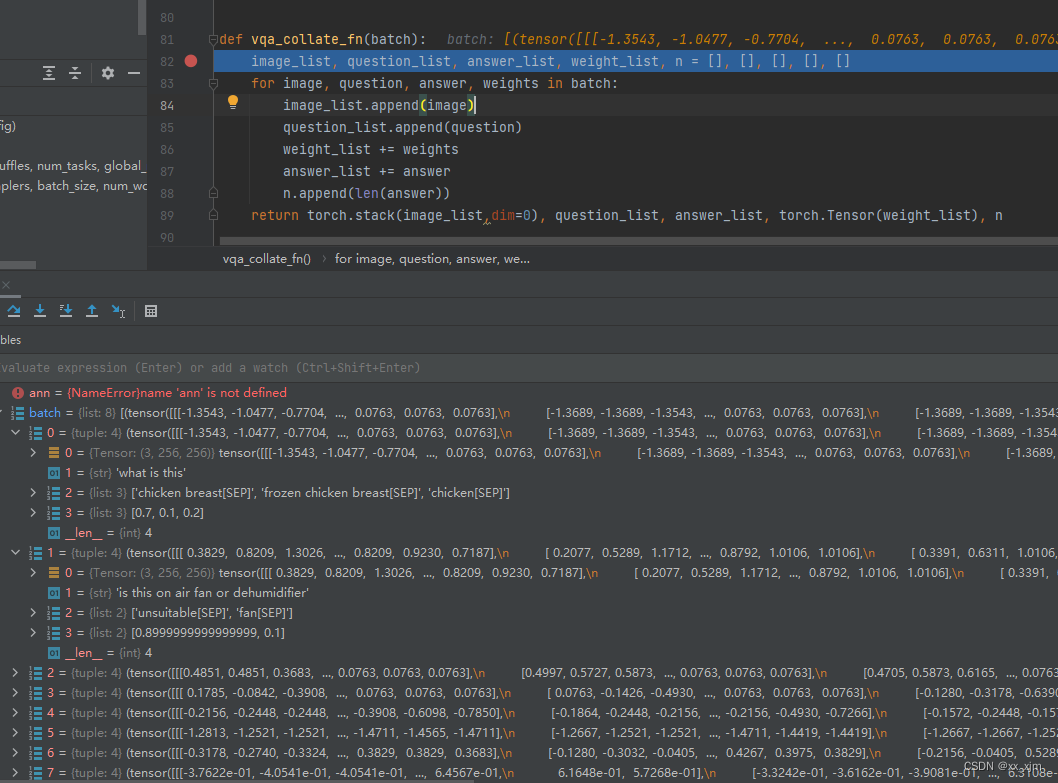Screen dimensions: 1058x783
Task: Toggle the breakpoint on line 82
Action: pyautogui.click(x=190, y=61)
